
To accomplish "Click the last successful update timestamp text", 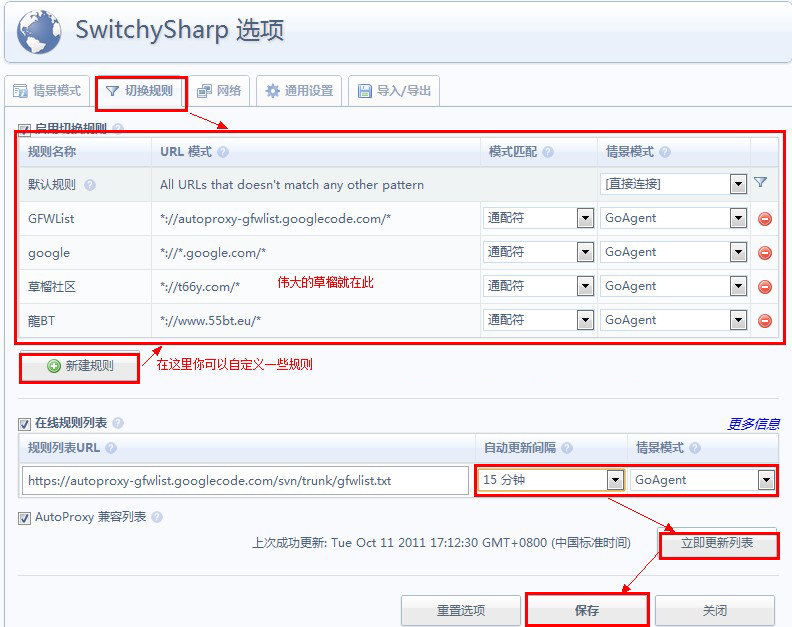I will coord(441,543).
